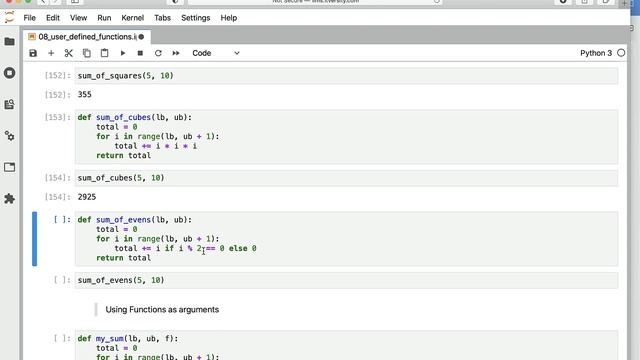Restart the kernel with circular arrow icon

click(158, 53)
